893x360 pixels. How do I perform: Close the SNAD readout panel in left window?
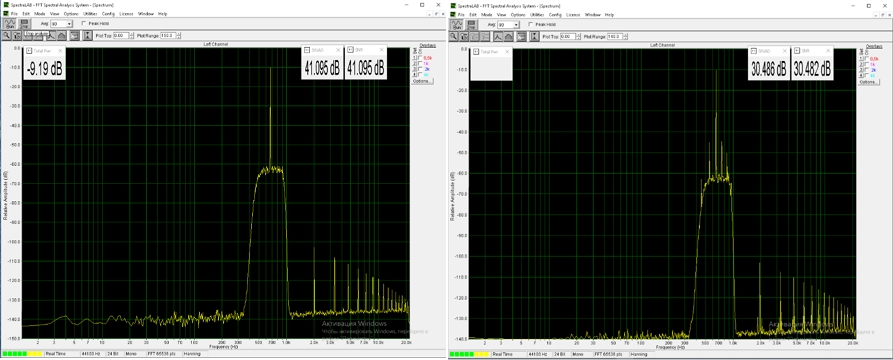338,50
